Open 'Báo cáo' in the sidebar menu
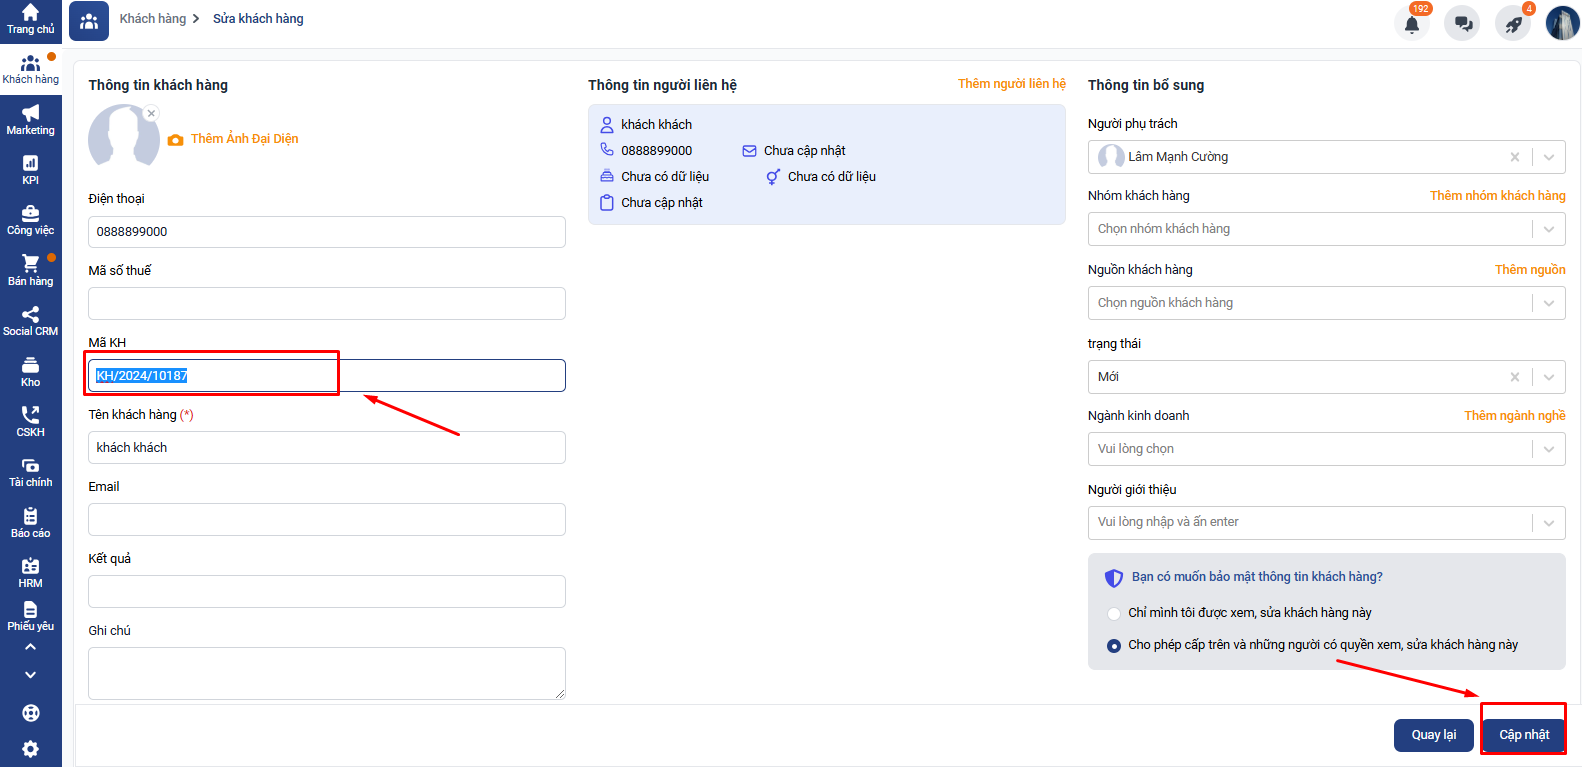Viewport: 1582px width, 767px height. 30,522
